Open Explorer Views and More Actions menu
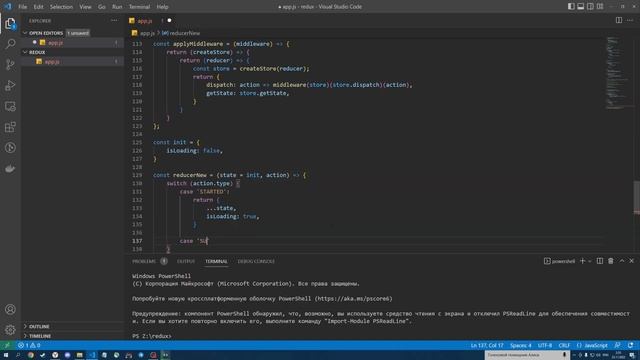 [114, 20]
